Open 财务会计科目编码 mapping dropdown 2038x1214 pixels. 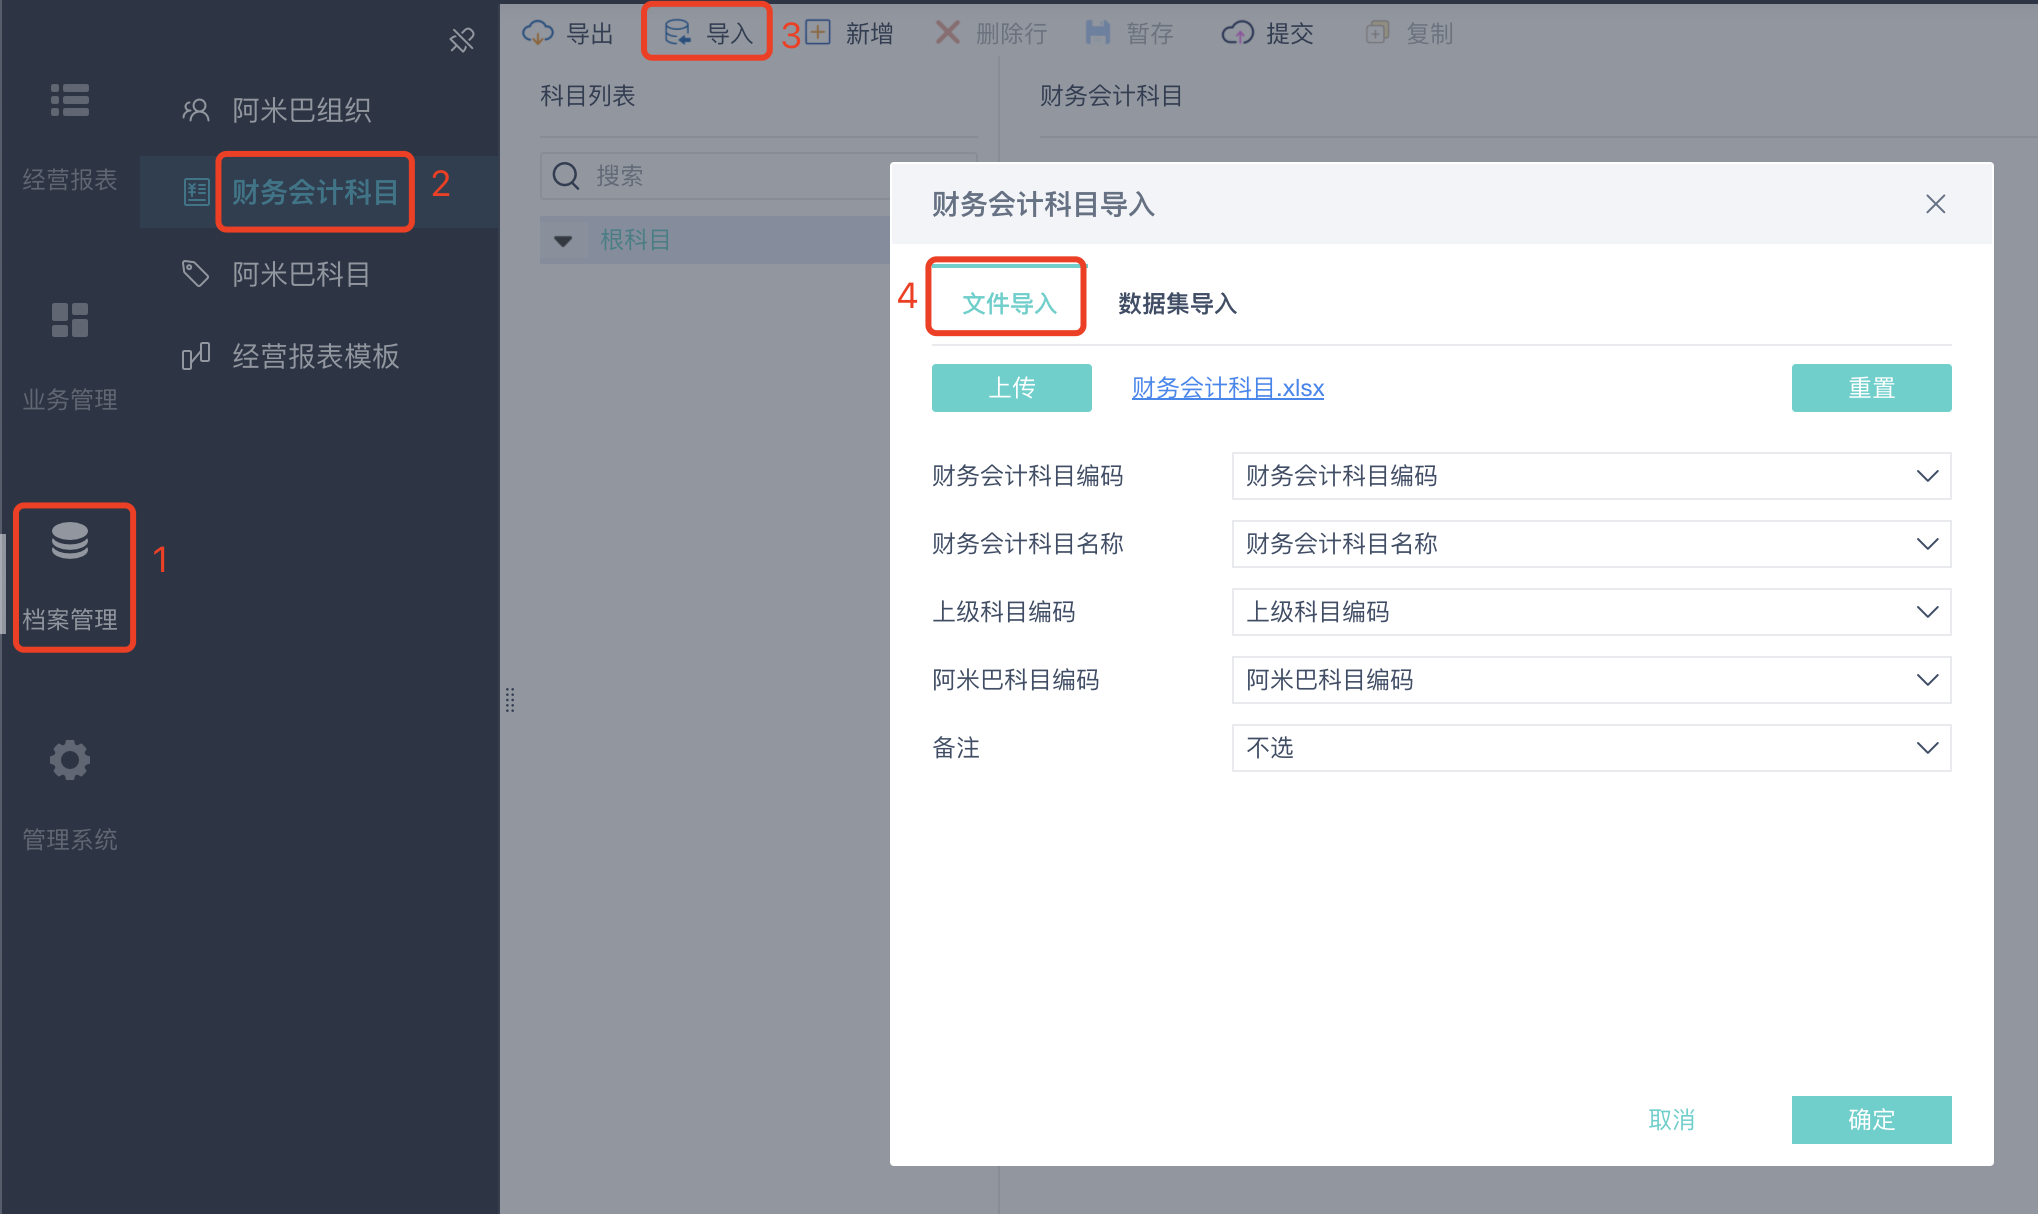[x=1590, y=476]
